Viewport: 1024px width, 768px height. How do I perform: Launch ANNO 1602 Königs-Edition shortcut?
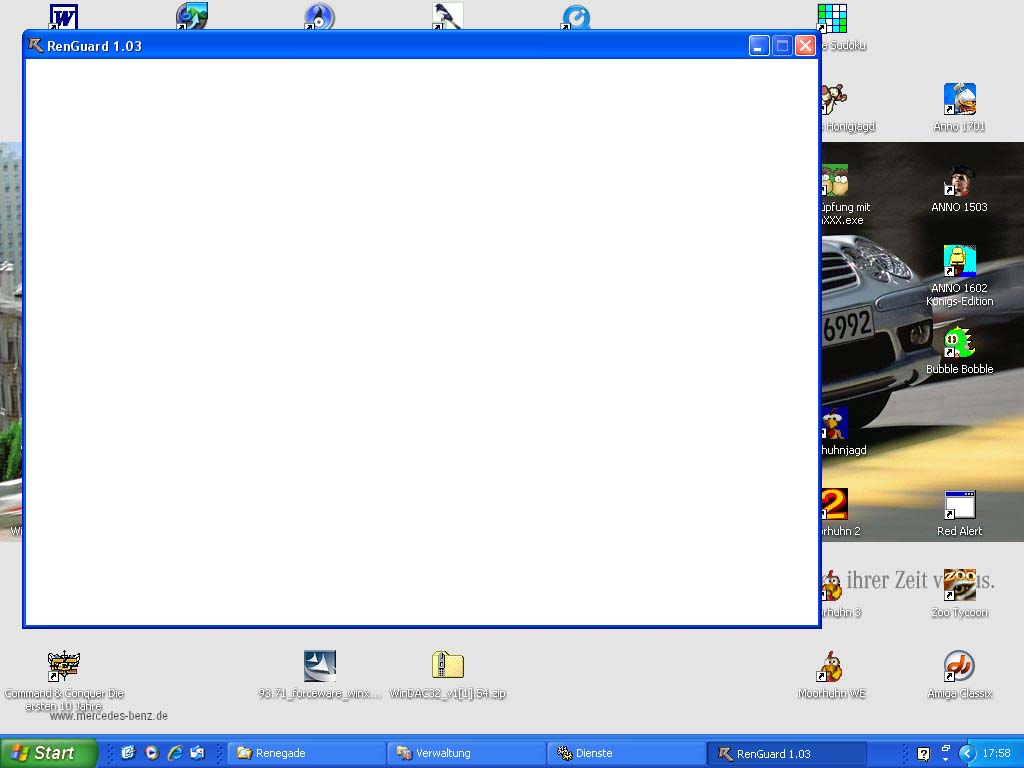tap(959, 262)
